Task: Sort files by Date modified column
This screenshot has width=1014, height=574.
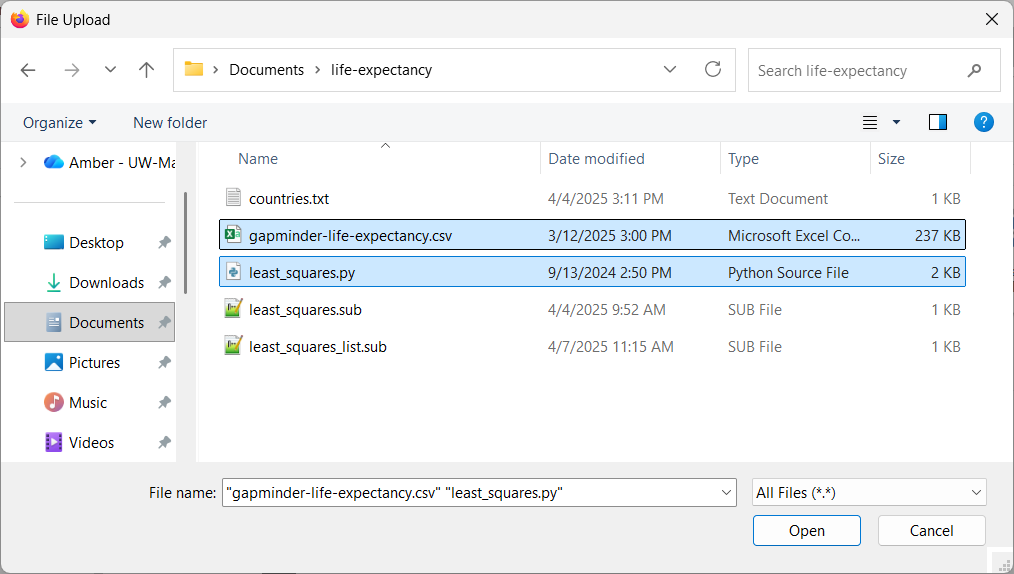Action: 596,159
